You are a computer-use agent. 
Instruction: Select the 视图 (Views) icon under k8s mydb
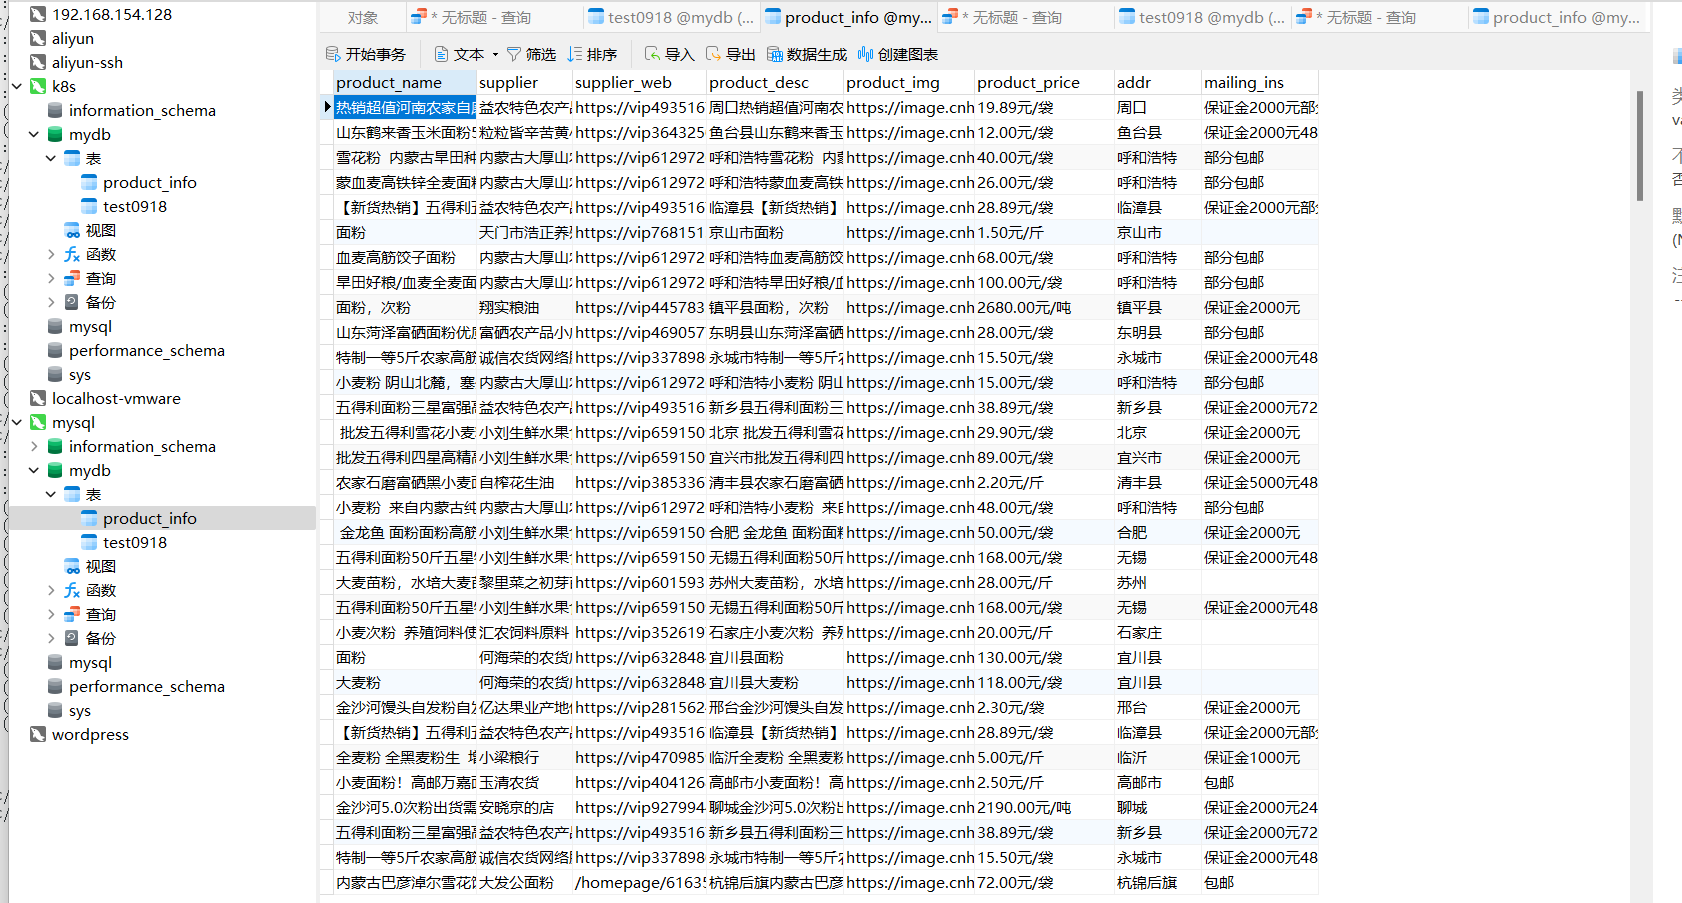click(72, 230)
